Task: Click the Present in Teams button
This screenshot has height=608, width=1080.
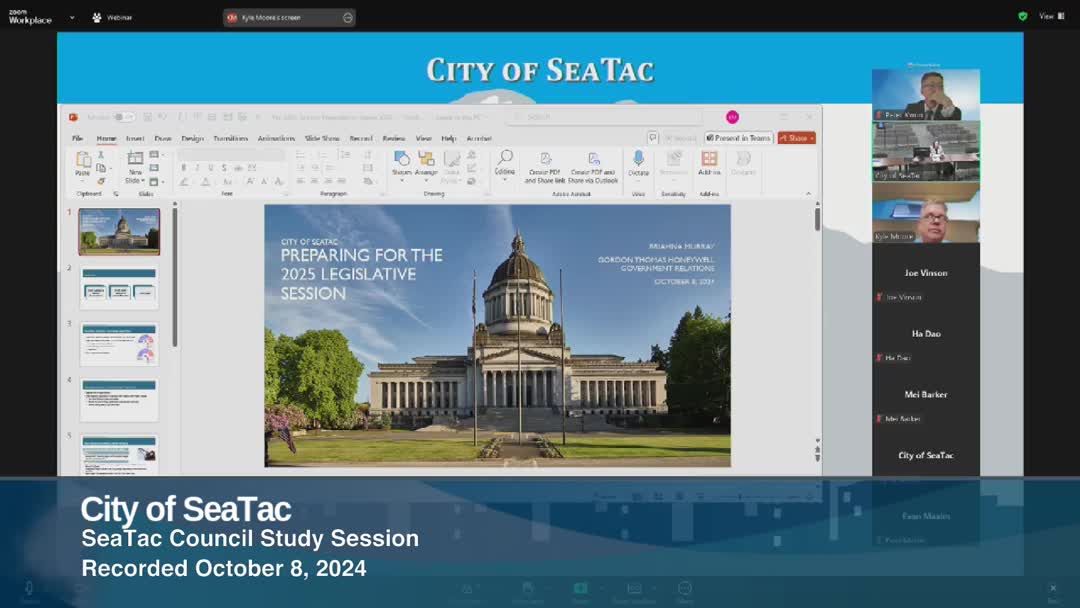Action: 739,138
